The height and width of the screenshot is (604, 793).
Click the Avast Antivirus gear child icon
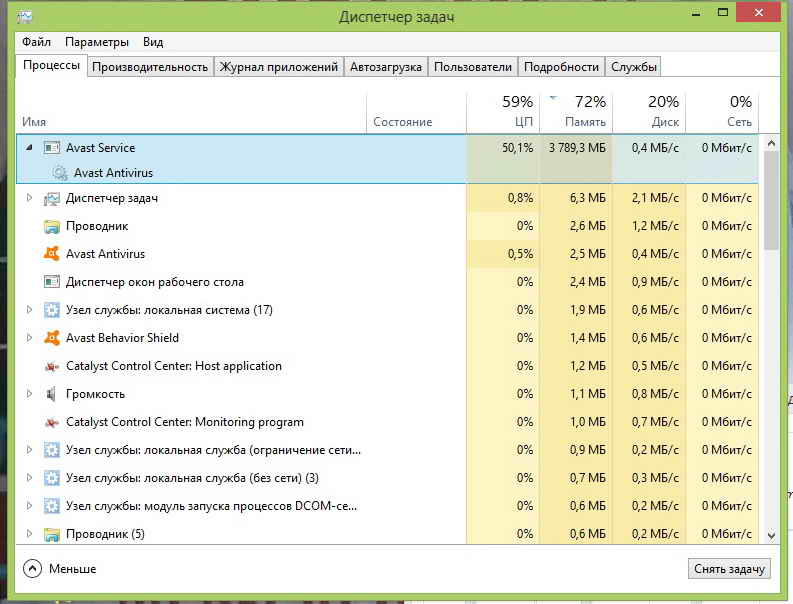(x=60, y=173)
